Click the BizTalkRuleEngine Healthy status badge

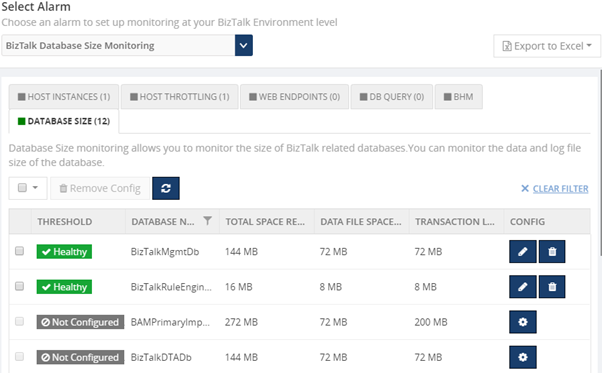point(64,287)
